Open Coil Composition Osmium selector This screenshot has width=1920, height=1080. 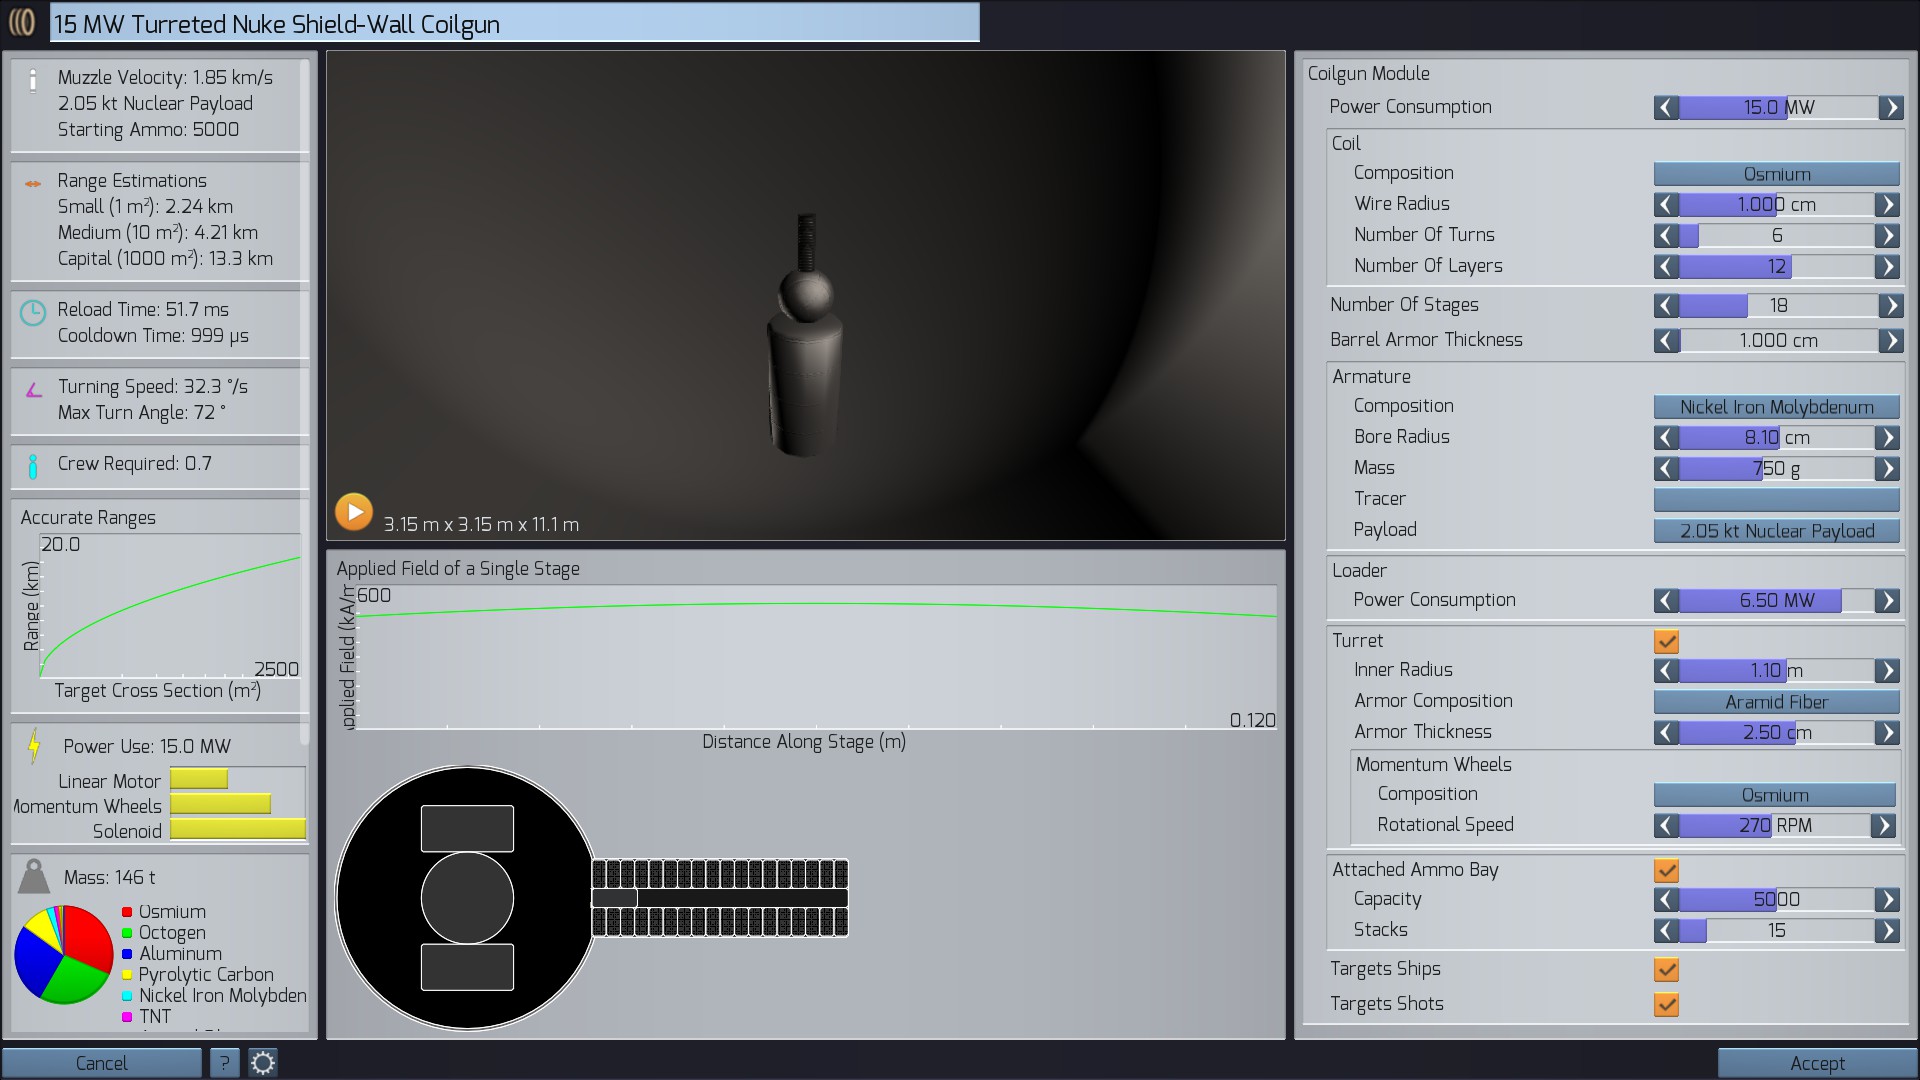click(x=1776, y=173)
